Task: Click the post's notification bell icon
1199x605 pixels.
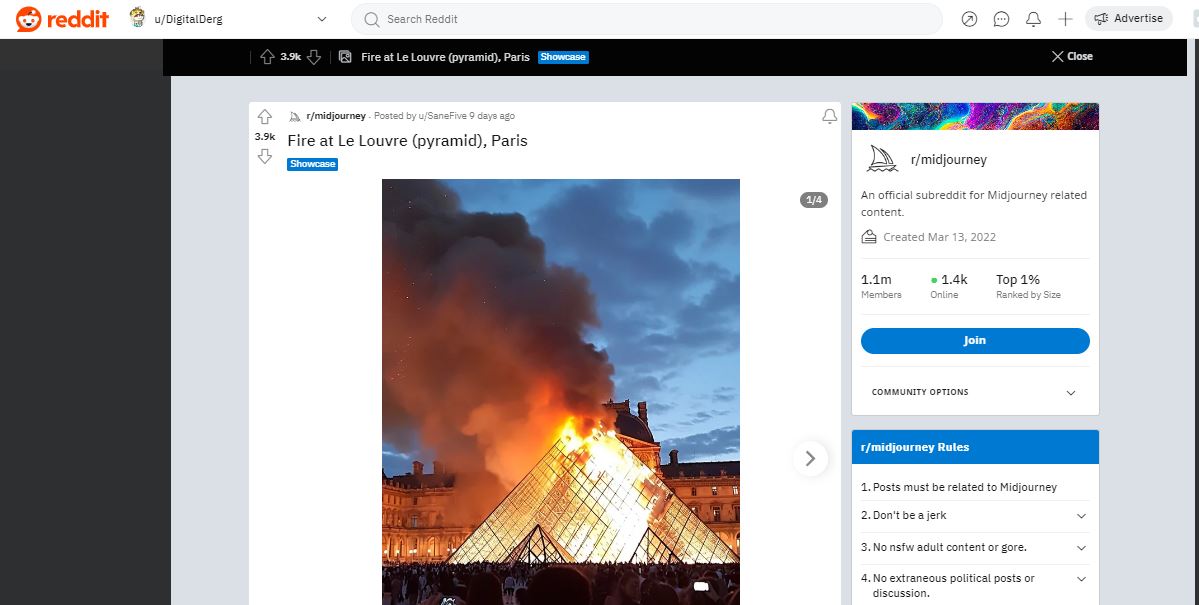Action: pos(829,117)
